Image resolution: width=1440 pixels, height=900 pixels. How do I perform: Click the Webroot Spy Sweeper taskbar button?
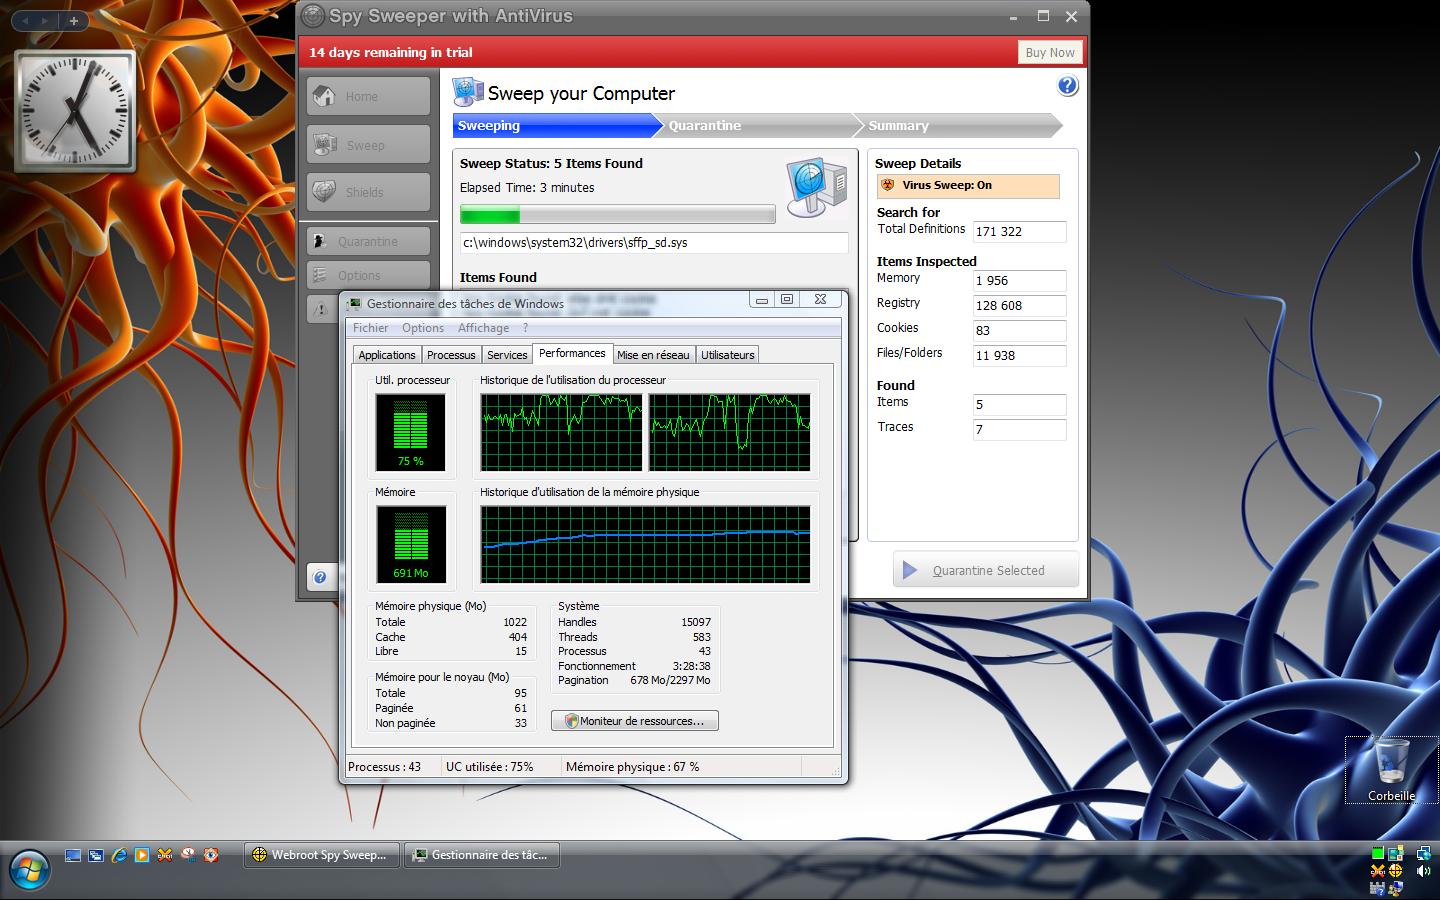click(321, 855)
